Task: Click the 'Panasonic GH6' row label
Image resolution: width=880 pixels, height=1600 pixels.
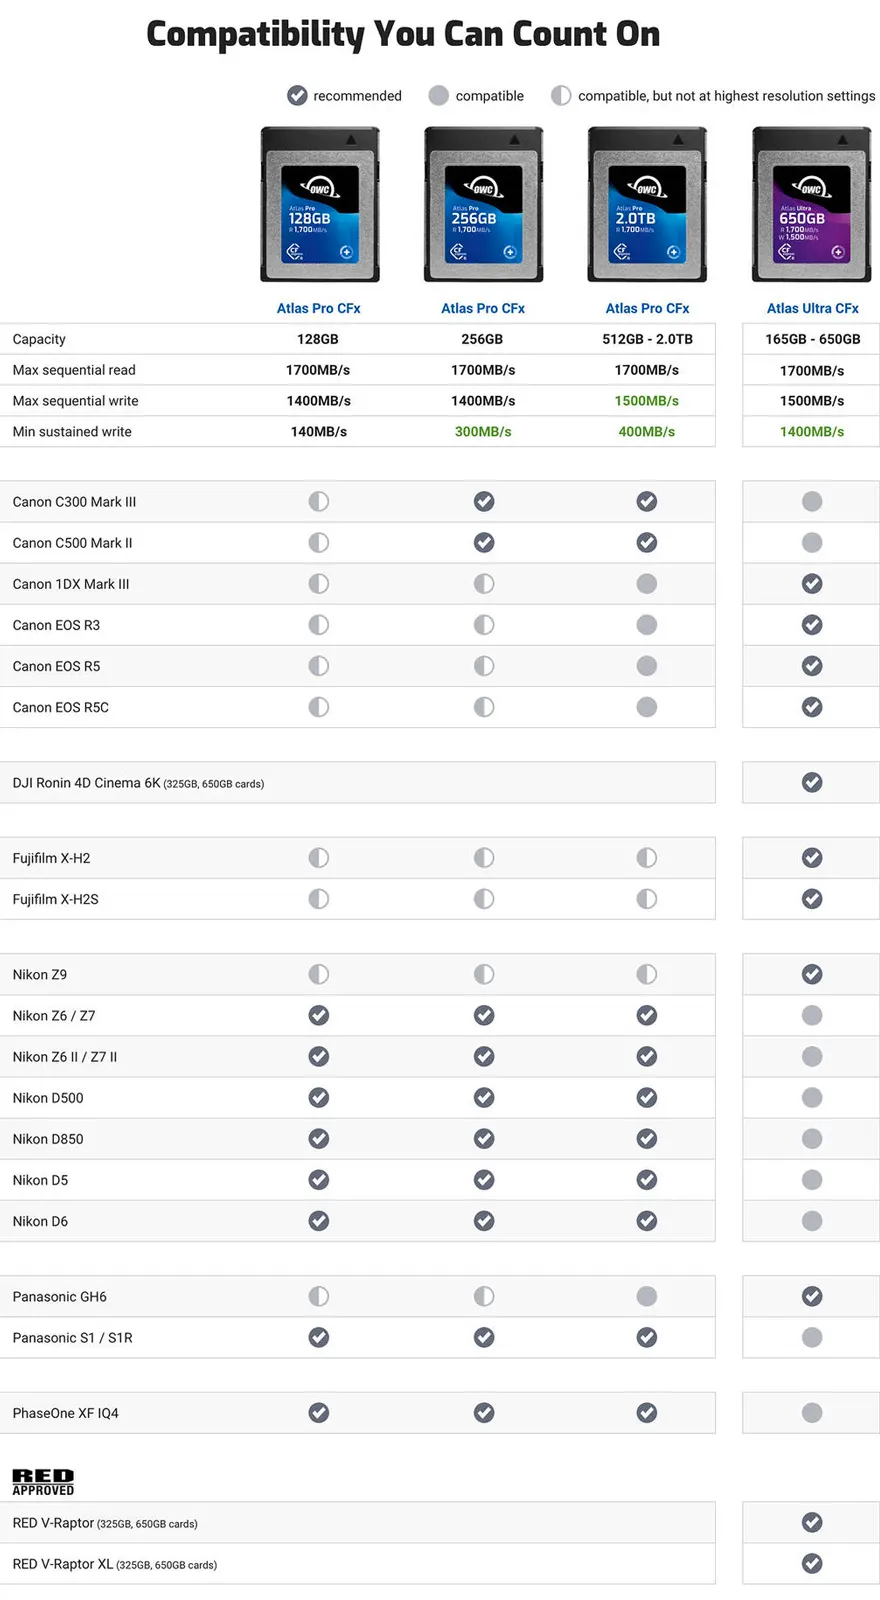Action: 59,1297
